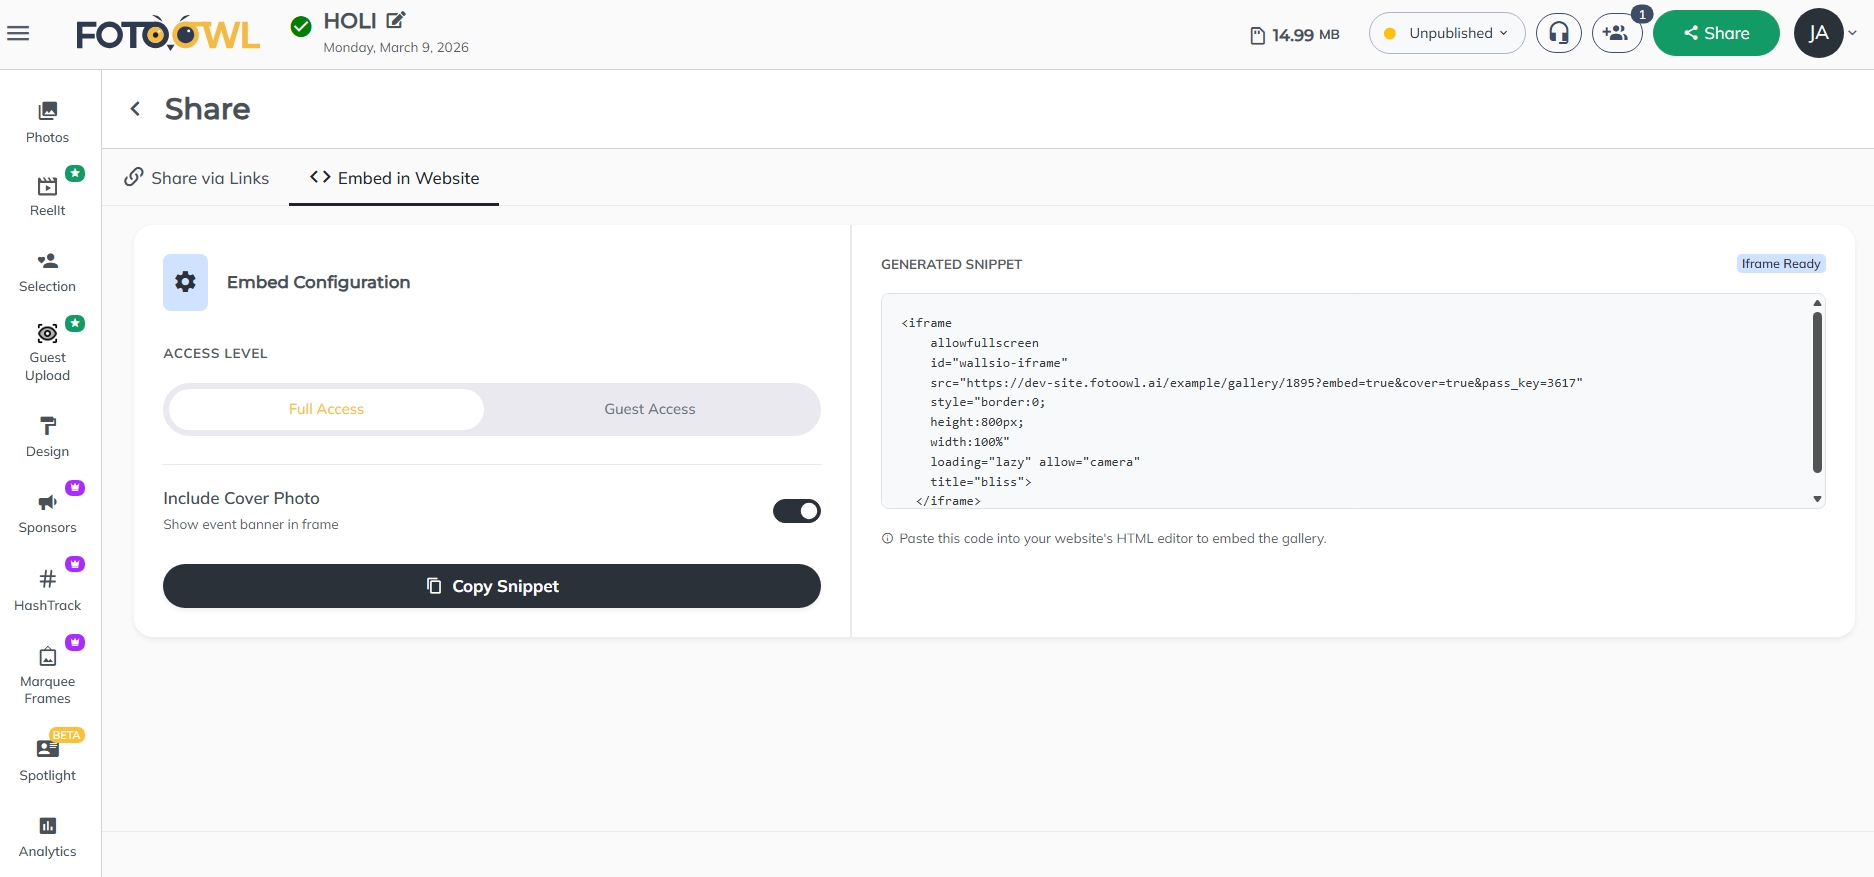Click the 'Show event banner in frame' text
1874x877 pixels.
point(251,524)
